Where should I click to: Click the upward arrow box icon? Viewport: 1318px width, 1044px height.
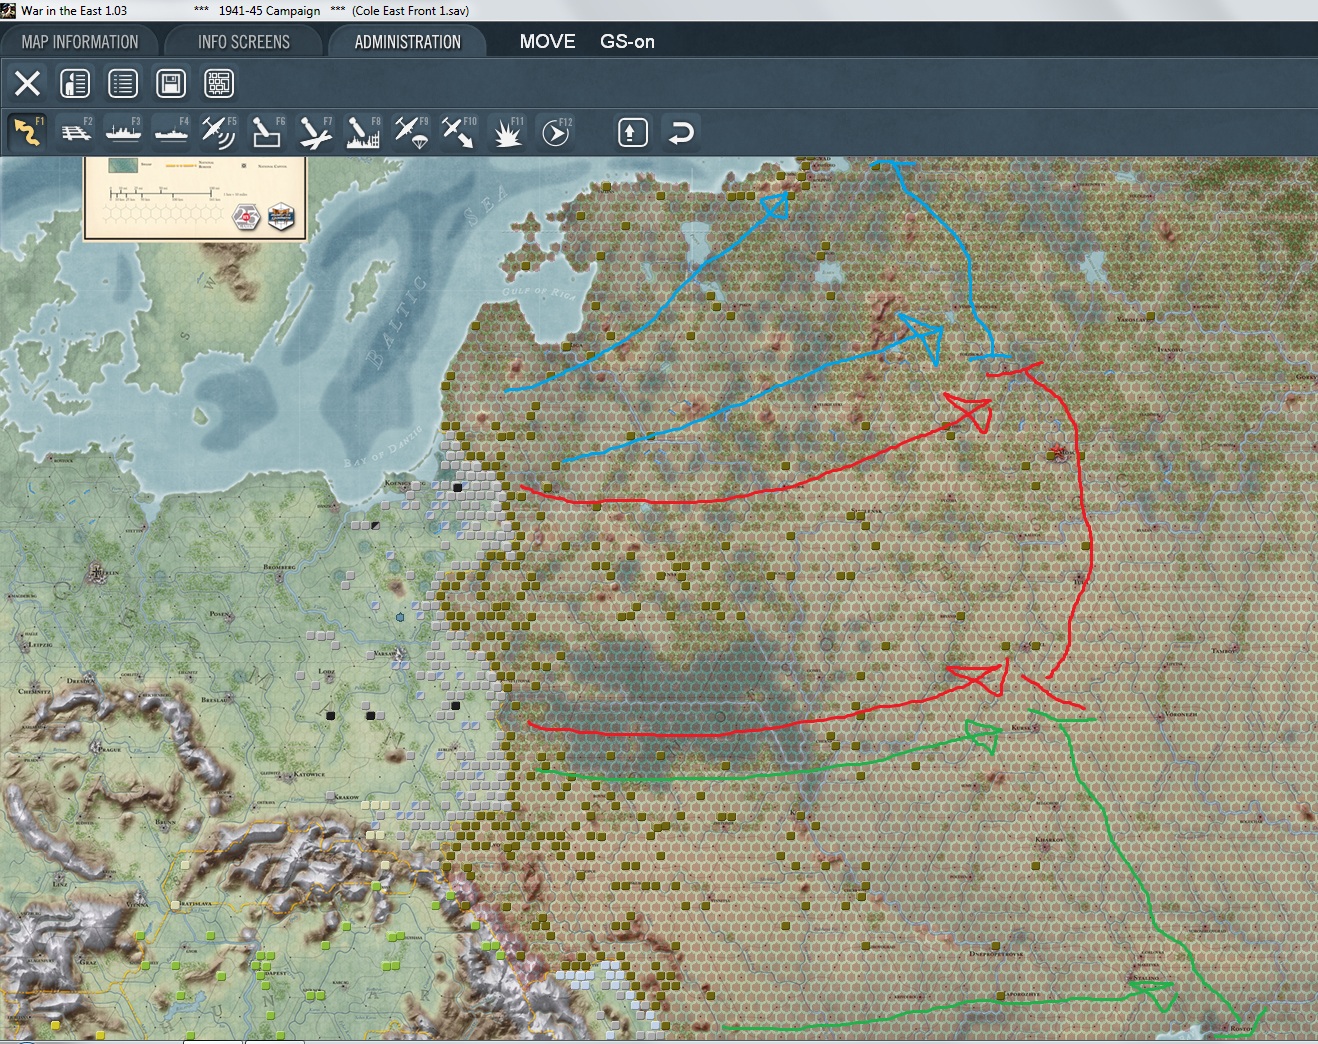click(x=633, y=132)
